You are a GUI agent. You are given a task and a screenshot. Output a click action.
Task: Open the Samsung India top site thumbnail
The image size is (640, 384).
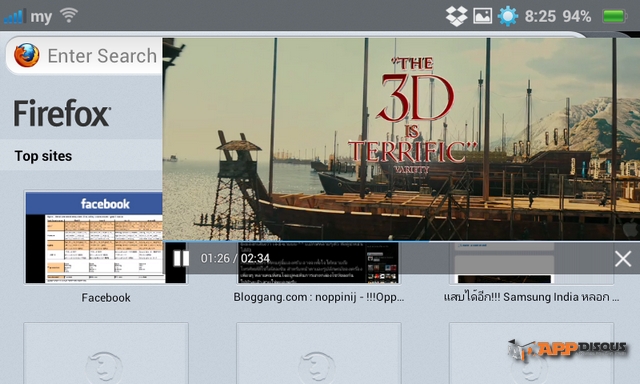pyautogui.click(x=531, y=262)
